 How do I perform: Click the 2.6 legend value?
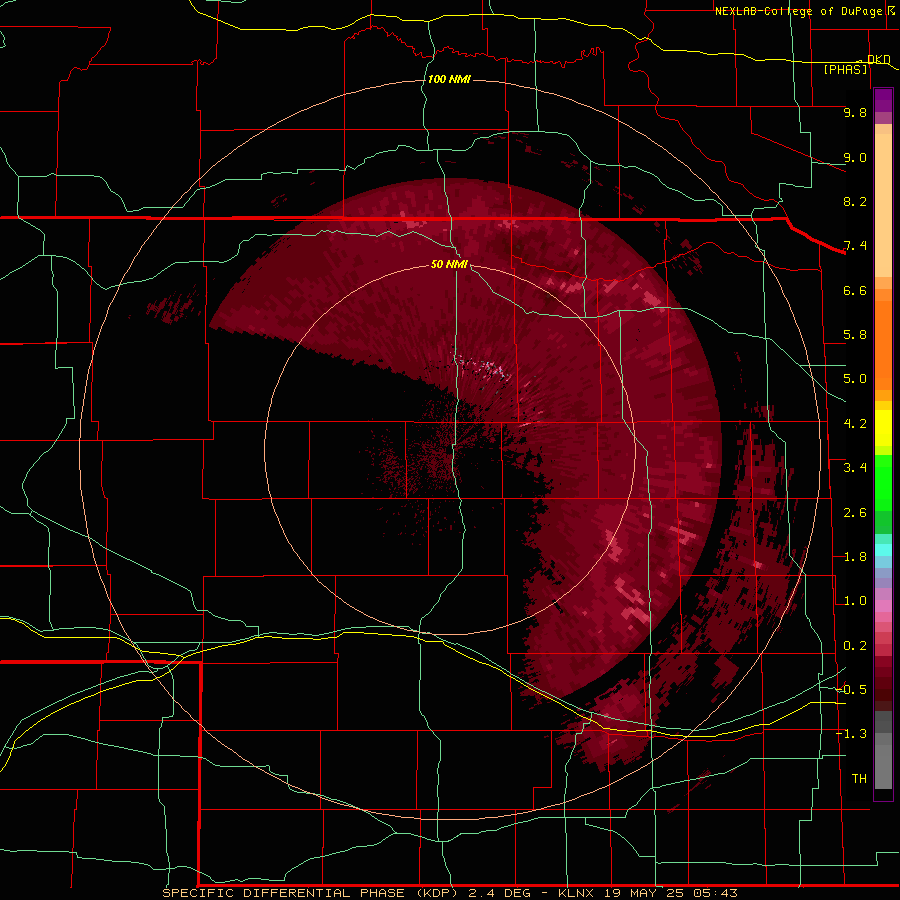[x=855, y=513]
